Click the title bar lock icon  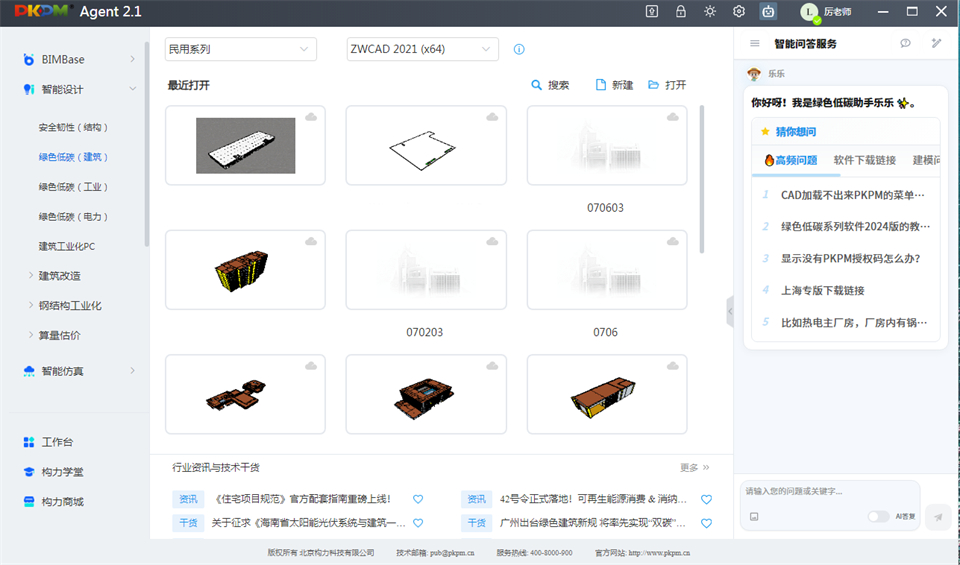point(681,12)
